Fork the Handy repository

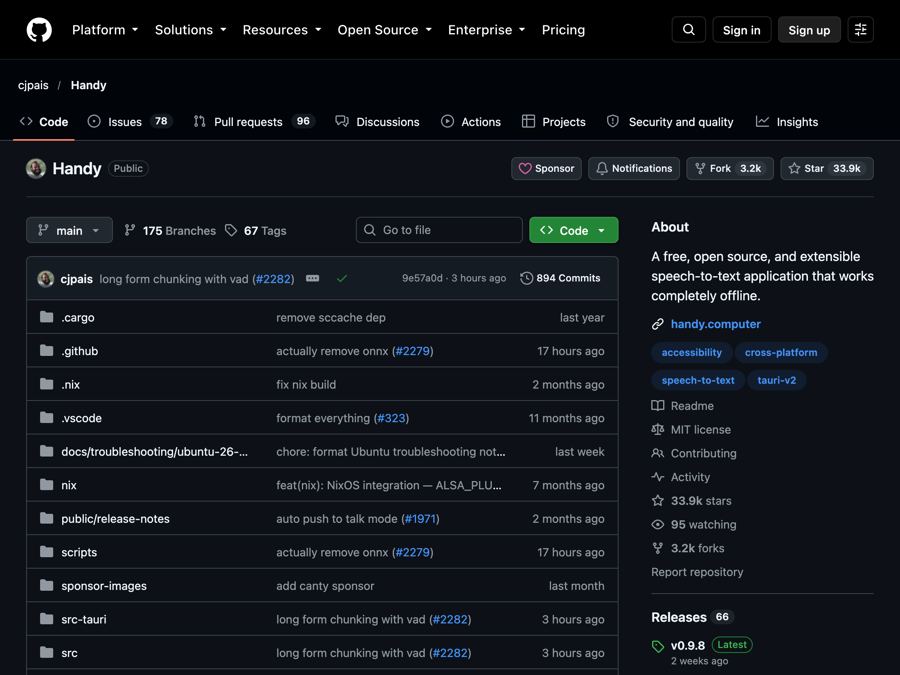pyautogui.click(x=730, y=169)
